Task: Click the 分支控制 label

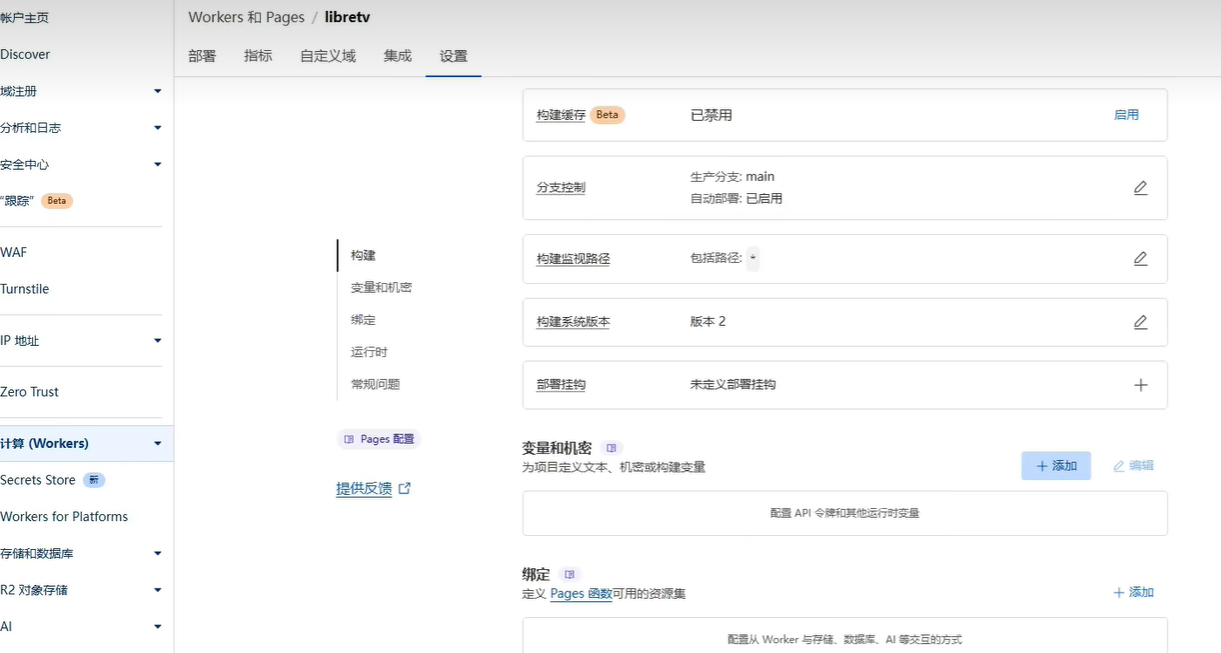Action: [561, 188]
